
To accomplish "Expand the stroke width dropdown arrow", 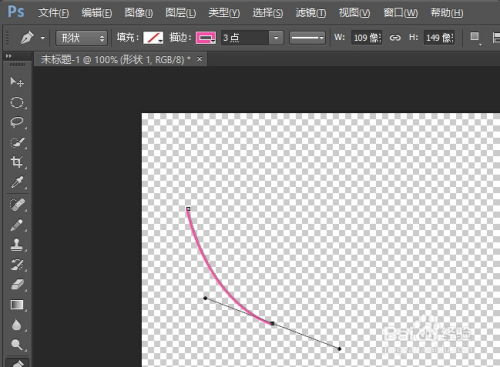I will 276,38.
